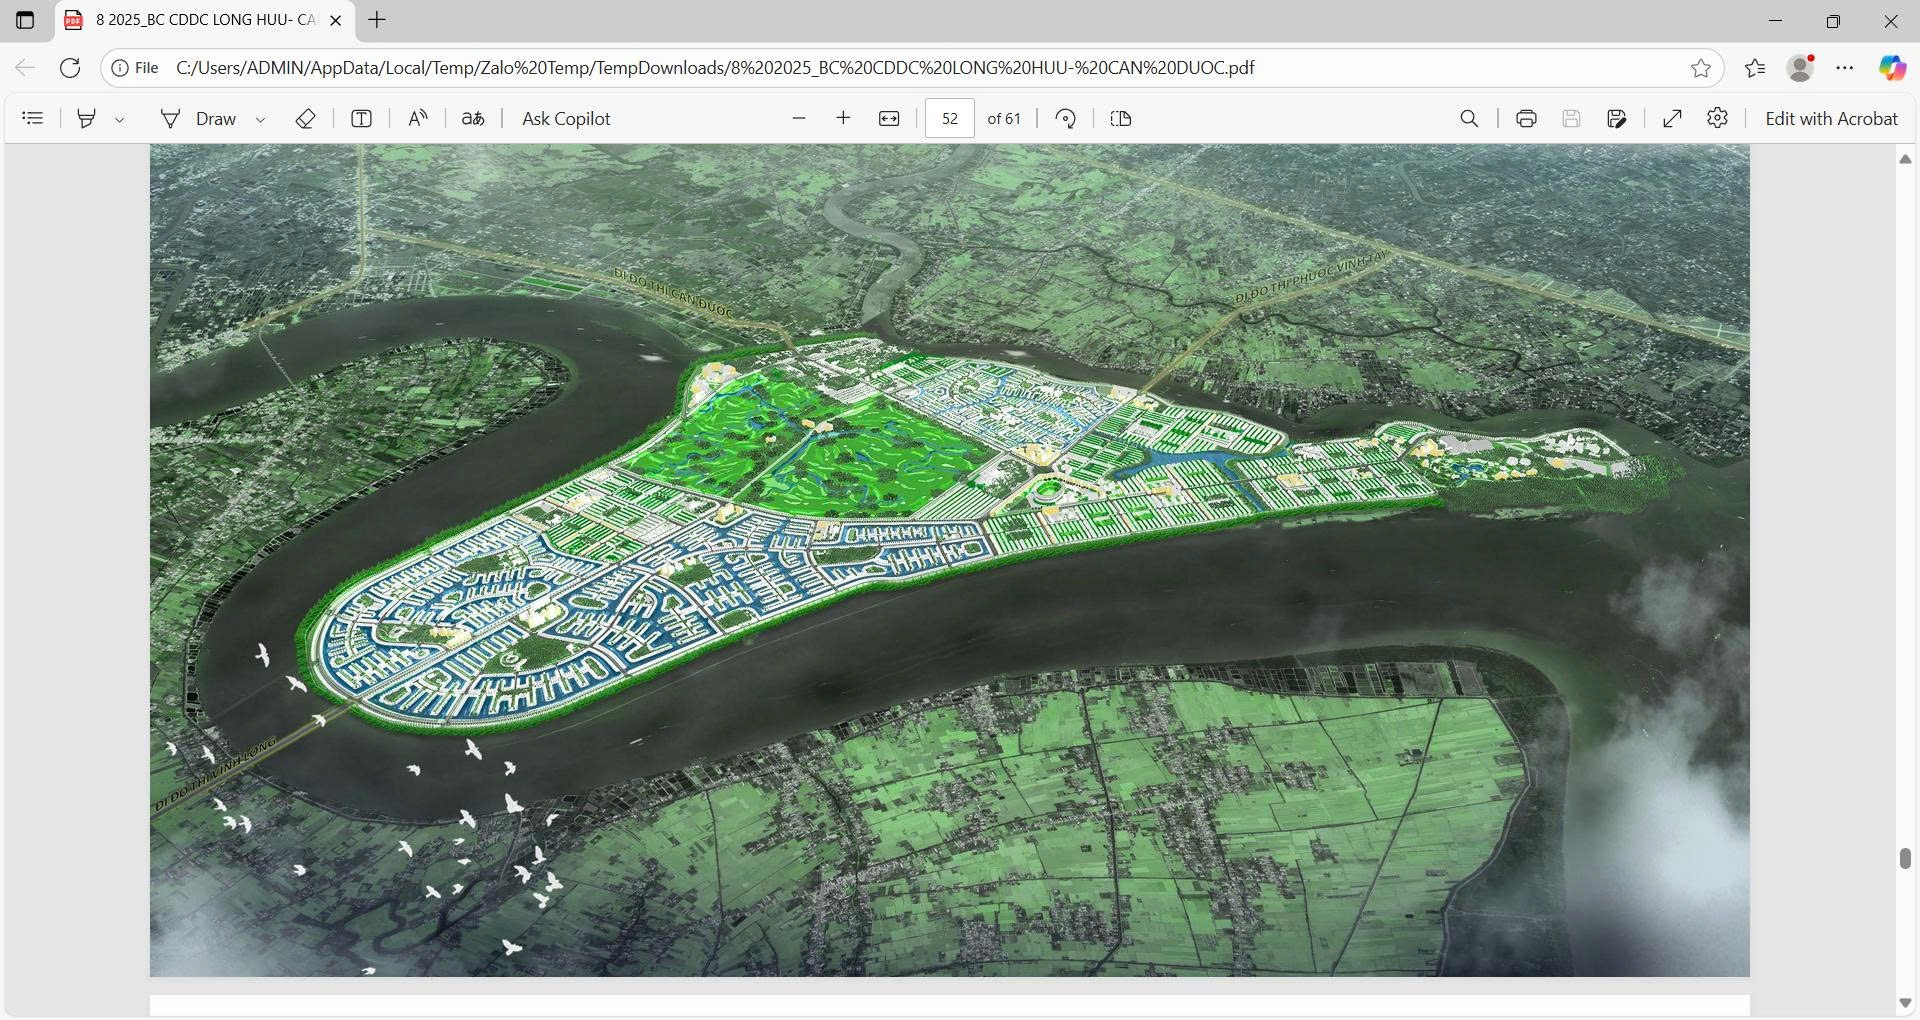This screenshot has height=1020, width=1920.
Task: Start Read aloud
Action: click(418, 119)
